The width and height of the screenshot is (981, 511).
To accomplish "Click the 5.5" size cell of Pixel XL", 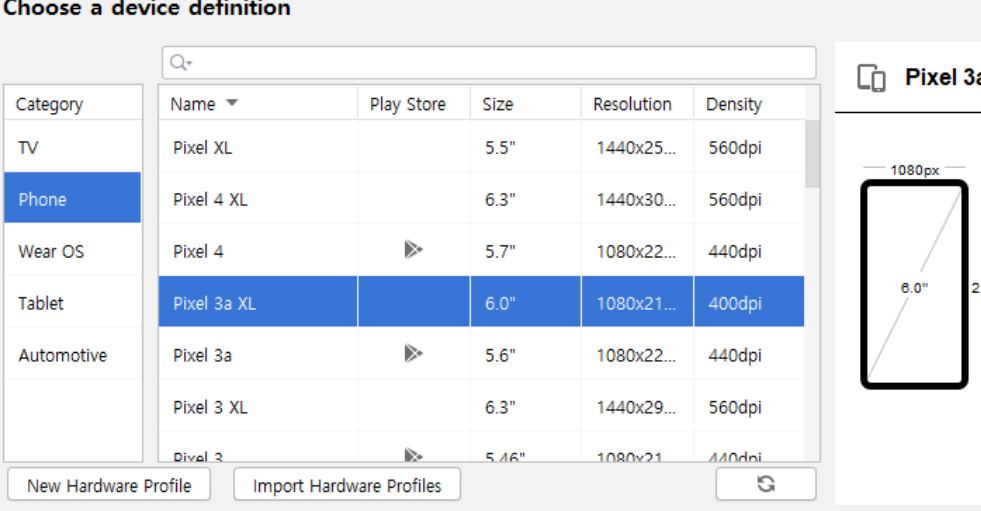I will point(526,148).
